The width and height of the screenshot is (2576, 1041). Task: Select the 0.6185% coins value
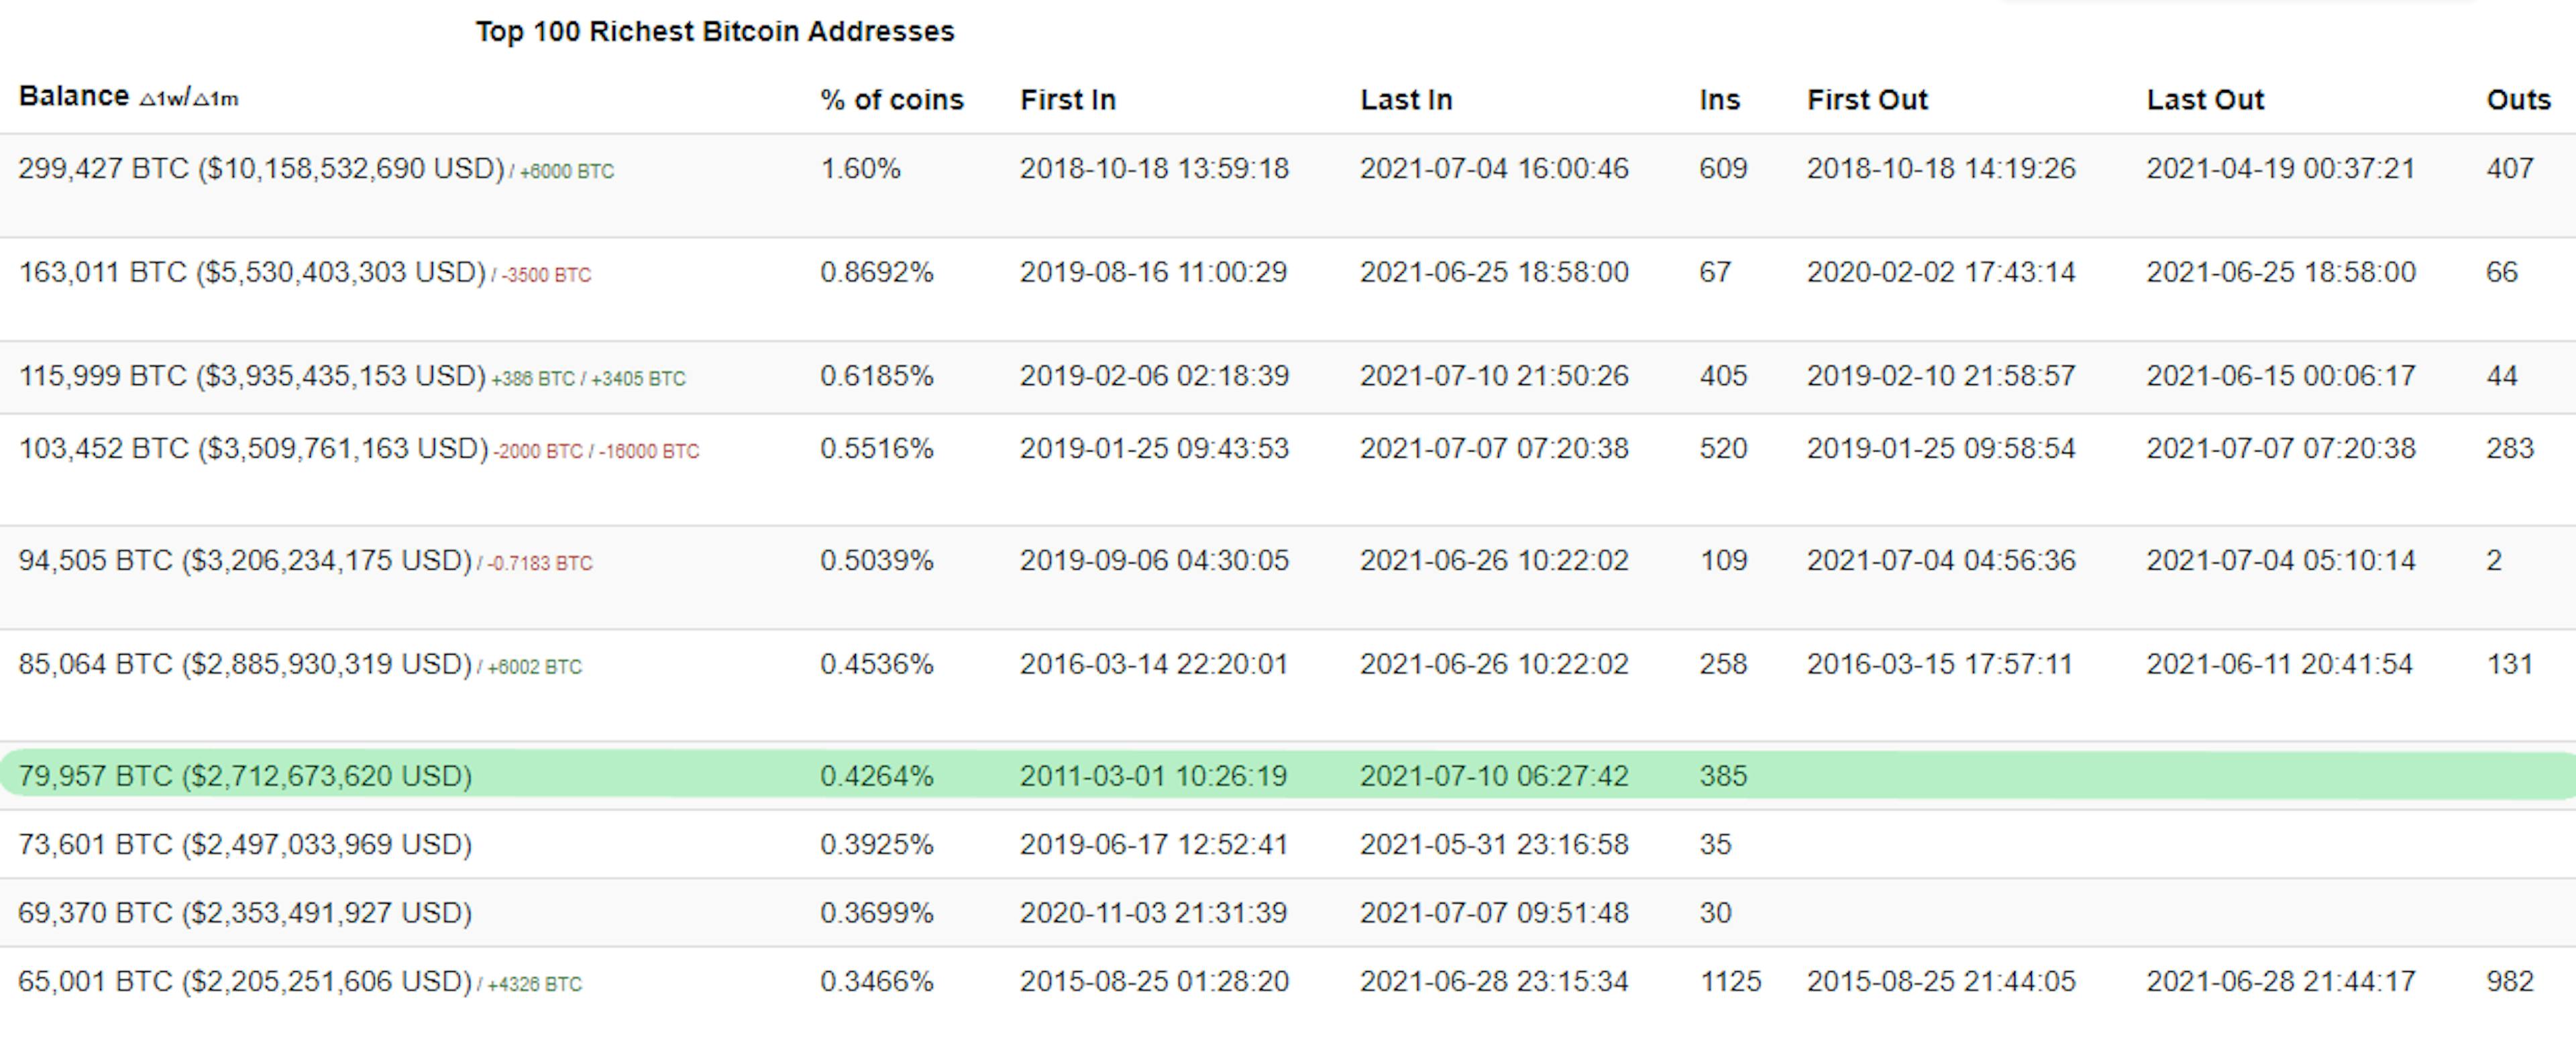[876, 376]
